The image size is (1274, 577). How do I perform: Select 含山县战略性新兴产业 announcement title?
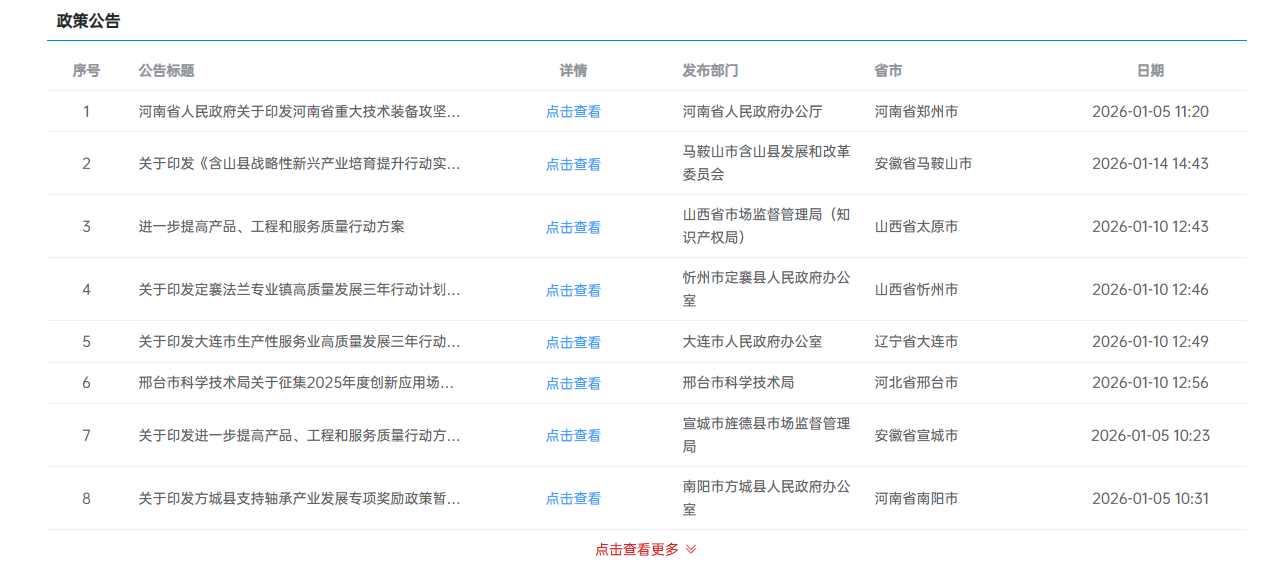(299, 164)
